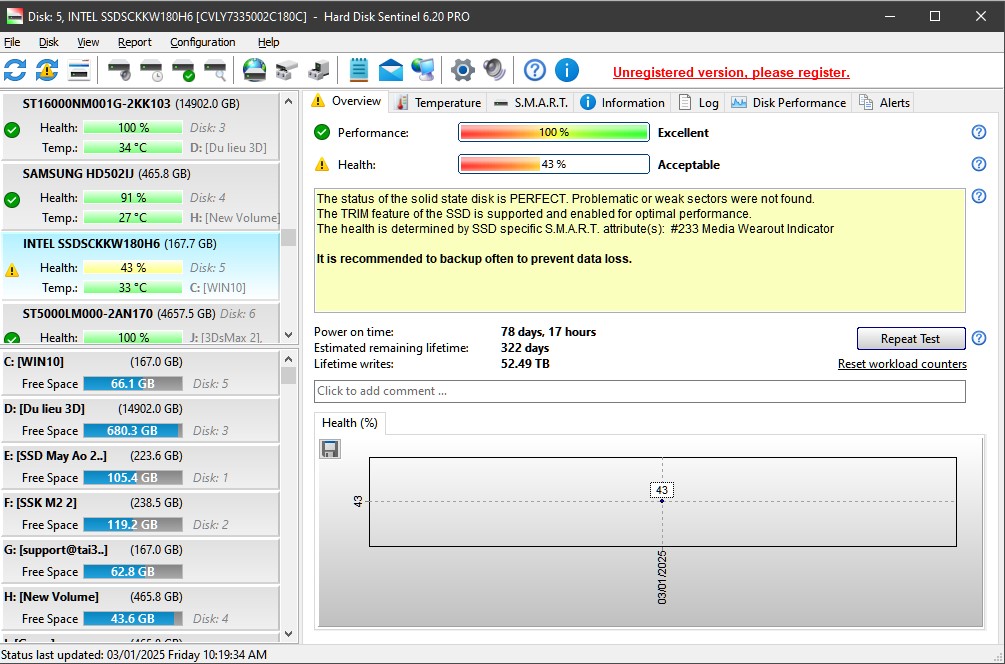The width and height of the screenshot is (1005, 664).
Task: Switch to the Temperature tab
Action: tap(438, 102)
